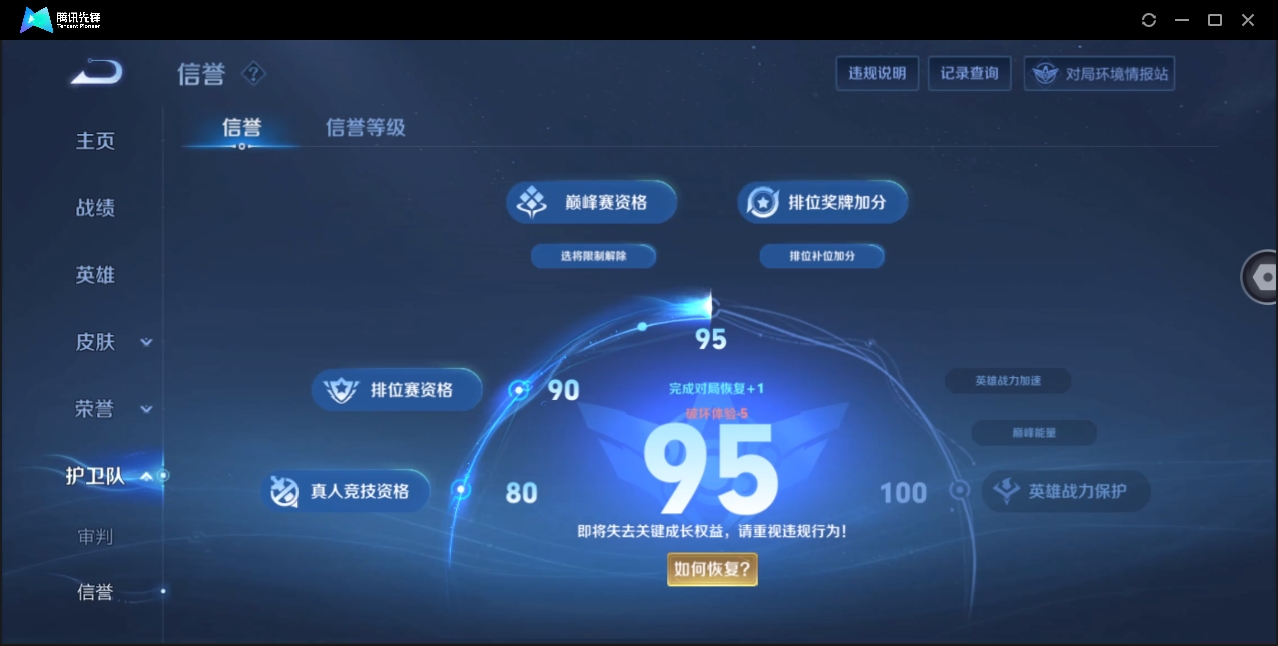This screenshot has height=646, width=1278.
Task: Click the 排位奖牌加分 star medal icon
Action: [x=763, y=203]
